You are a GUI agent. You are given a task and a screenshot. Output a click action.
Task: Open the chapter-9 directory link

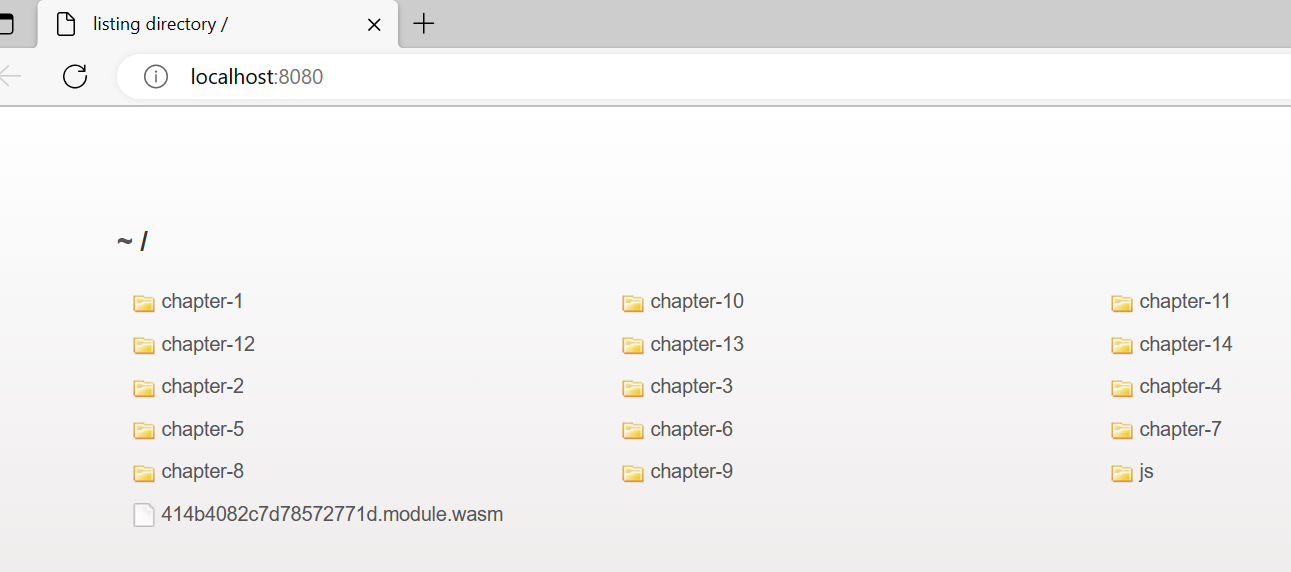(691, 471)
